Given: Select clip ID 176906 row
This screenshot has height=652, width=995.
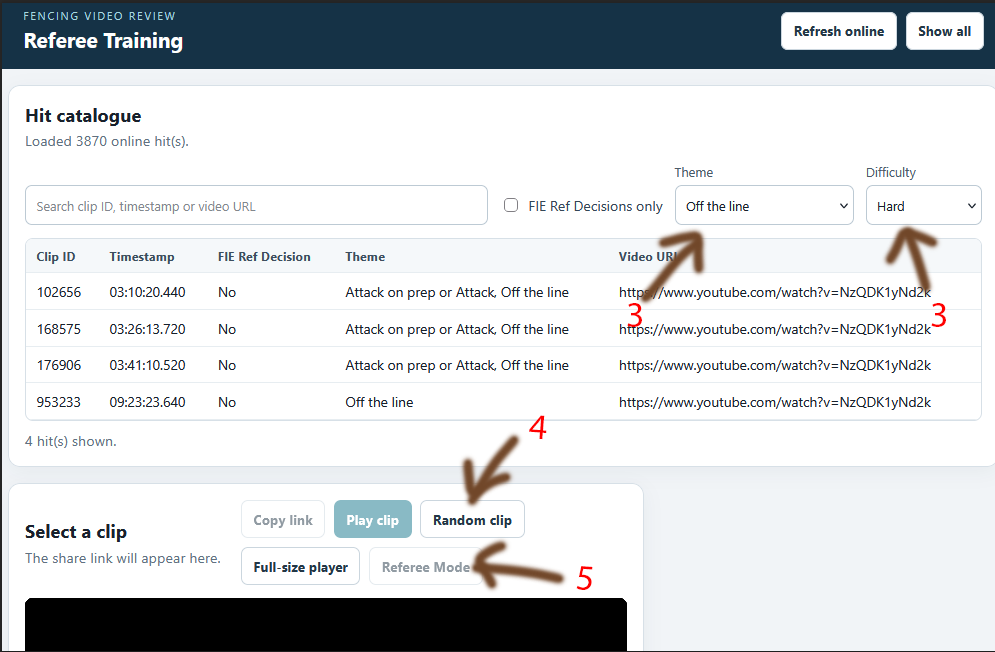Looking at the screenshot, I should [503, 365].
